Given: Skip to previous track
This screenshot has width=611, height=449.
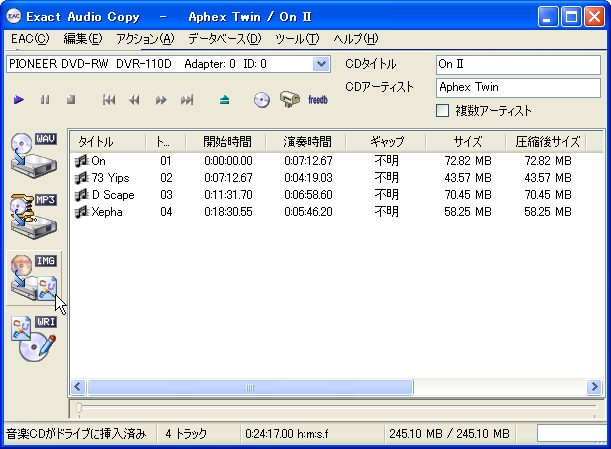Looking at the screenshot, I should (109, 100).
